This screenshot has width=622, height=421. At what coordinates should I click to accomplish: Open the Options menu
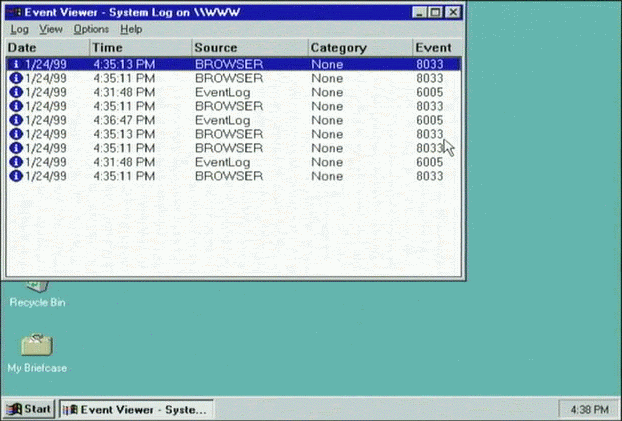pos(91,29)
